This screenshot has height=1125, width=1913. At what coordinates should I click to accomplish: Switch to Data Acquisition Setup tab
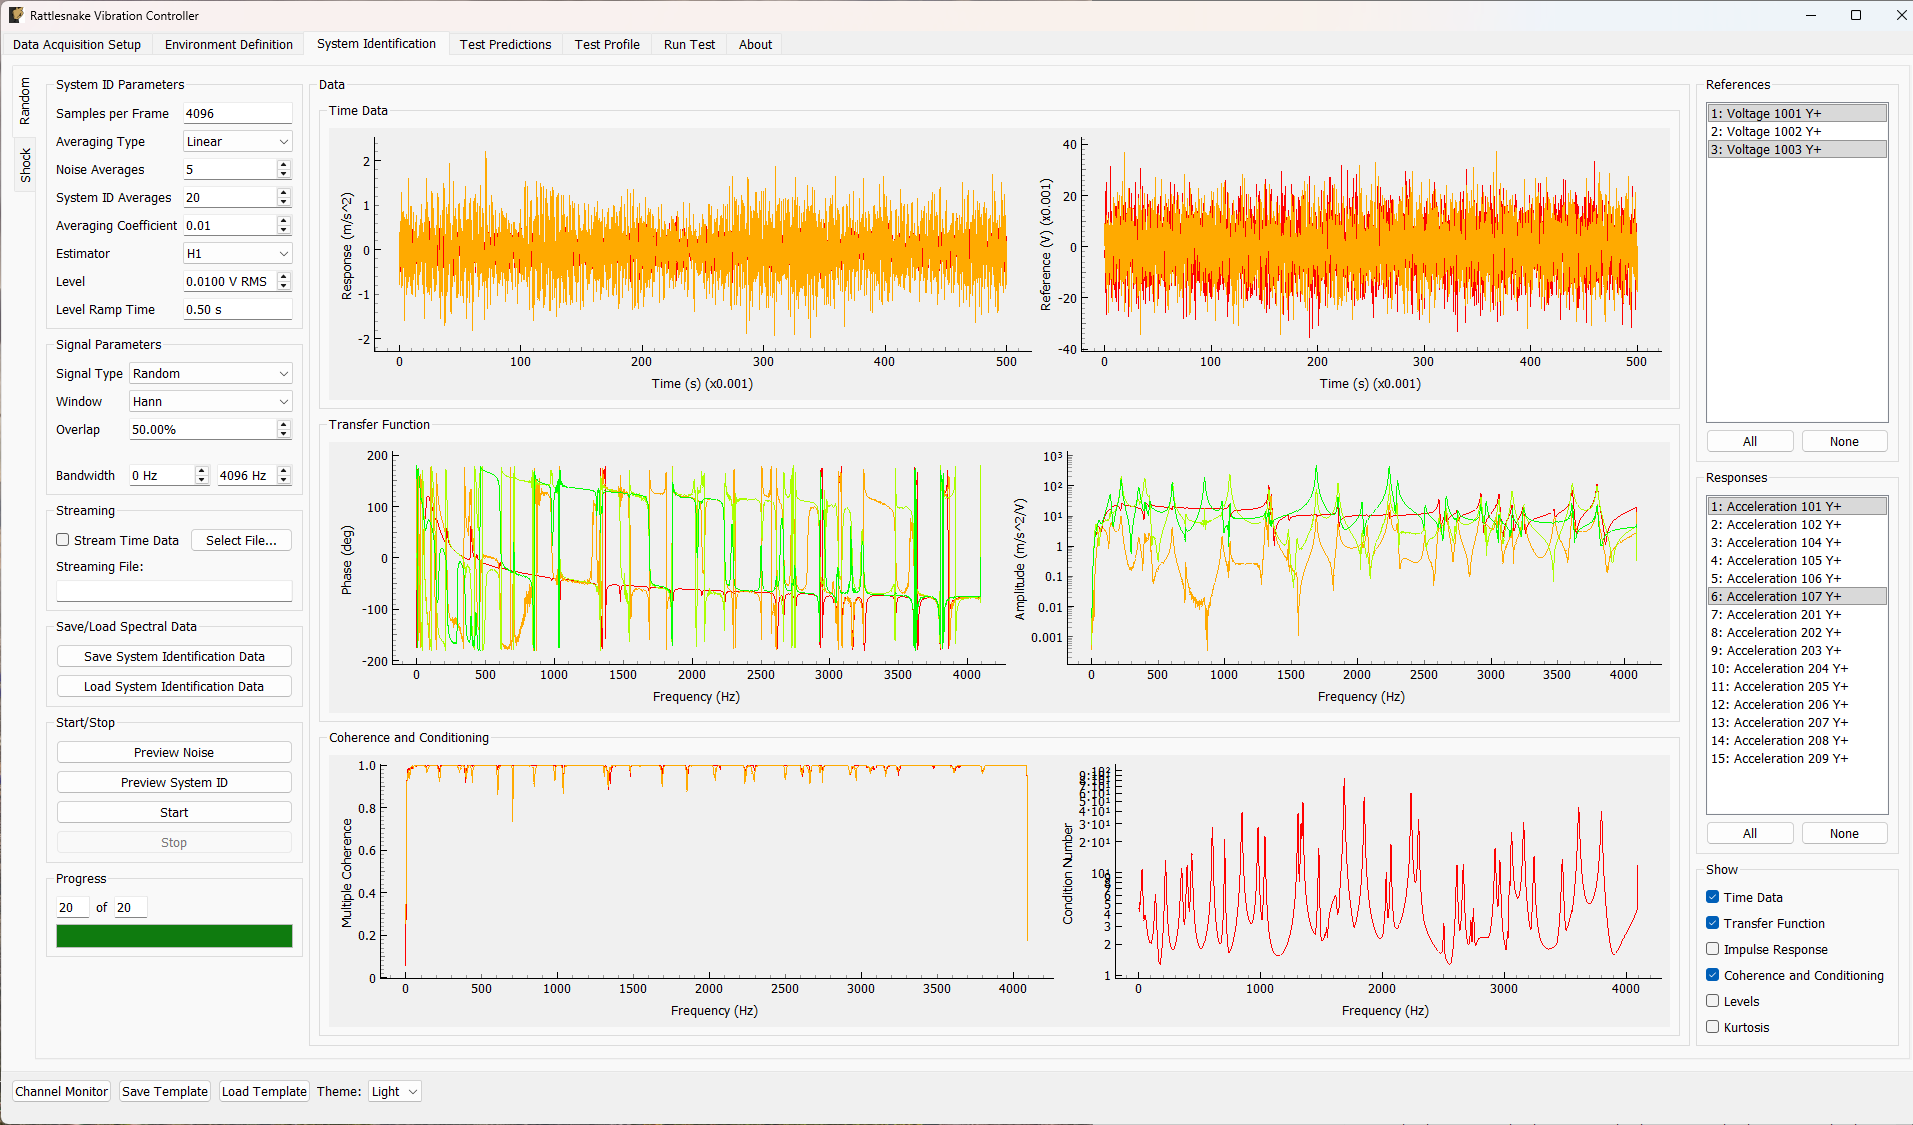77,44
